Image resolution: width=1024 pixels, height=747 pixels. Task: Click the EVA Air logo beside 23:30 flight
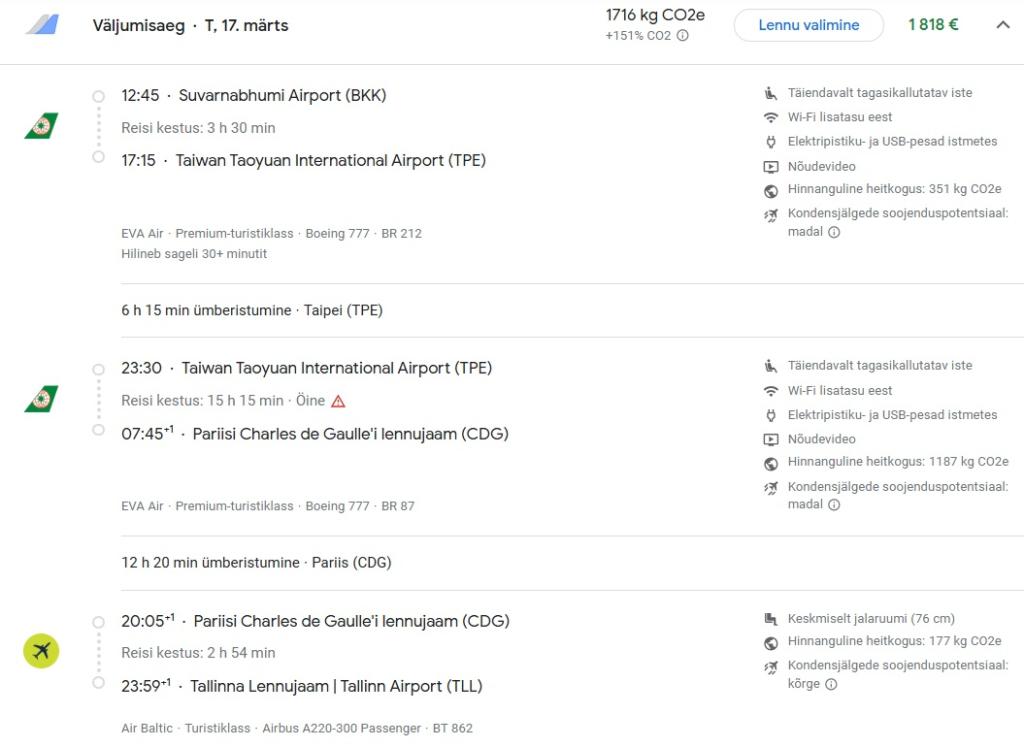(x=41, y=399)
